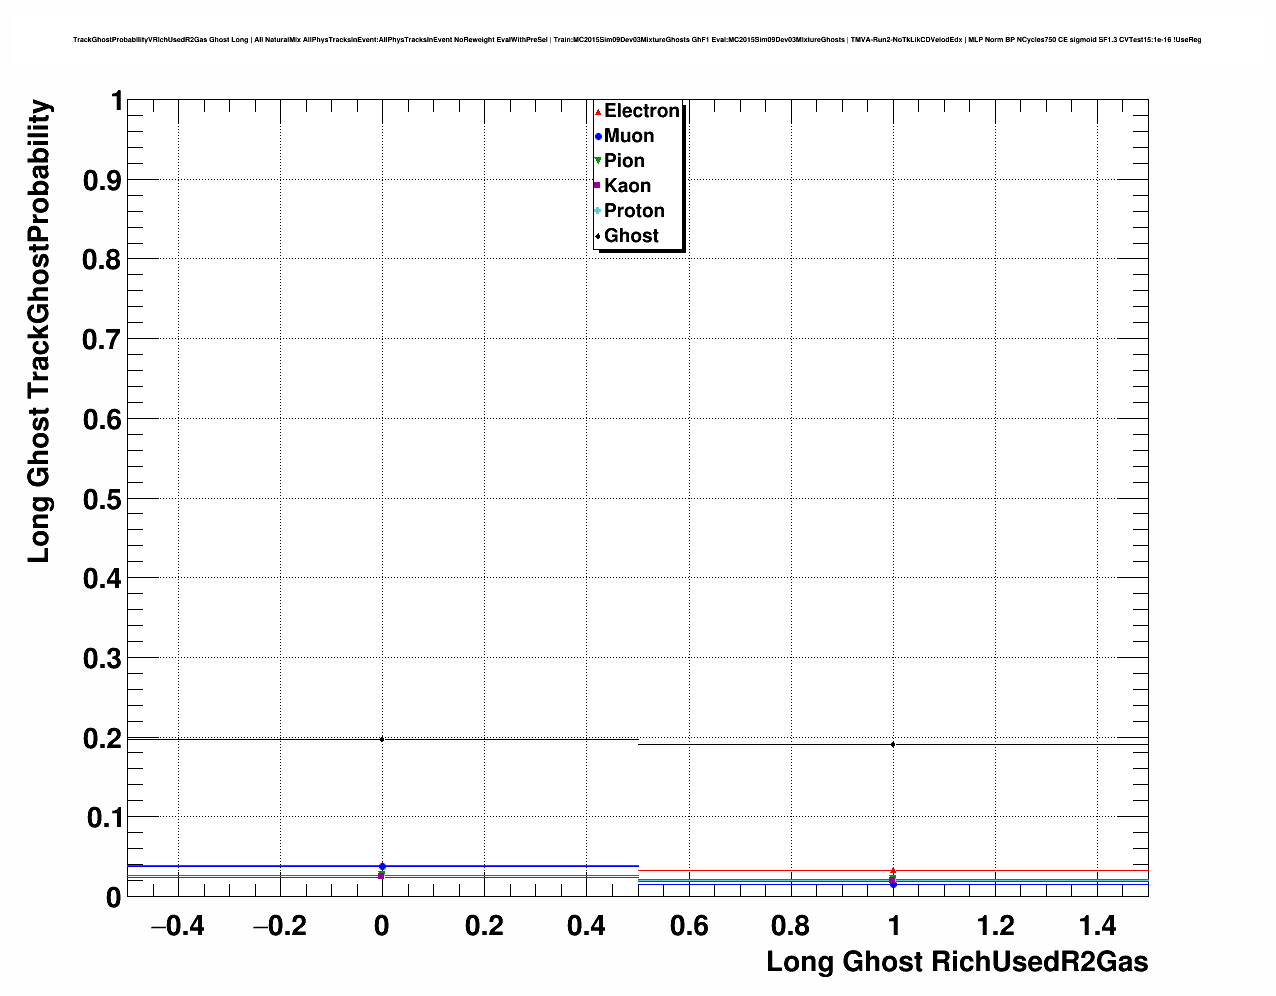The width and height of the screenshot is (1276, 996).
Task: Click the Electron label in the legend
Action: point(642,111)
